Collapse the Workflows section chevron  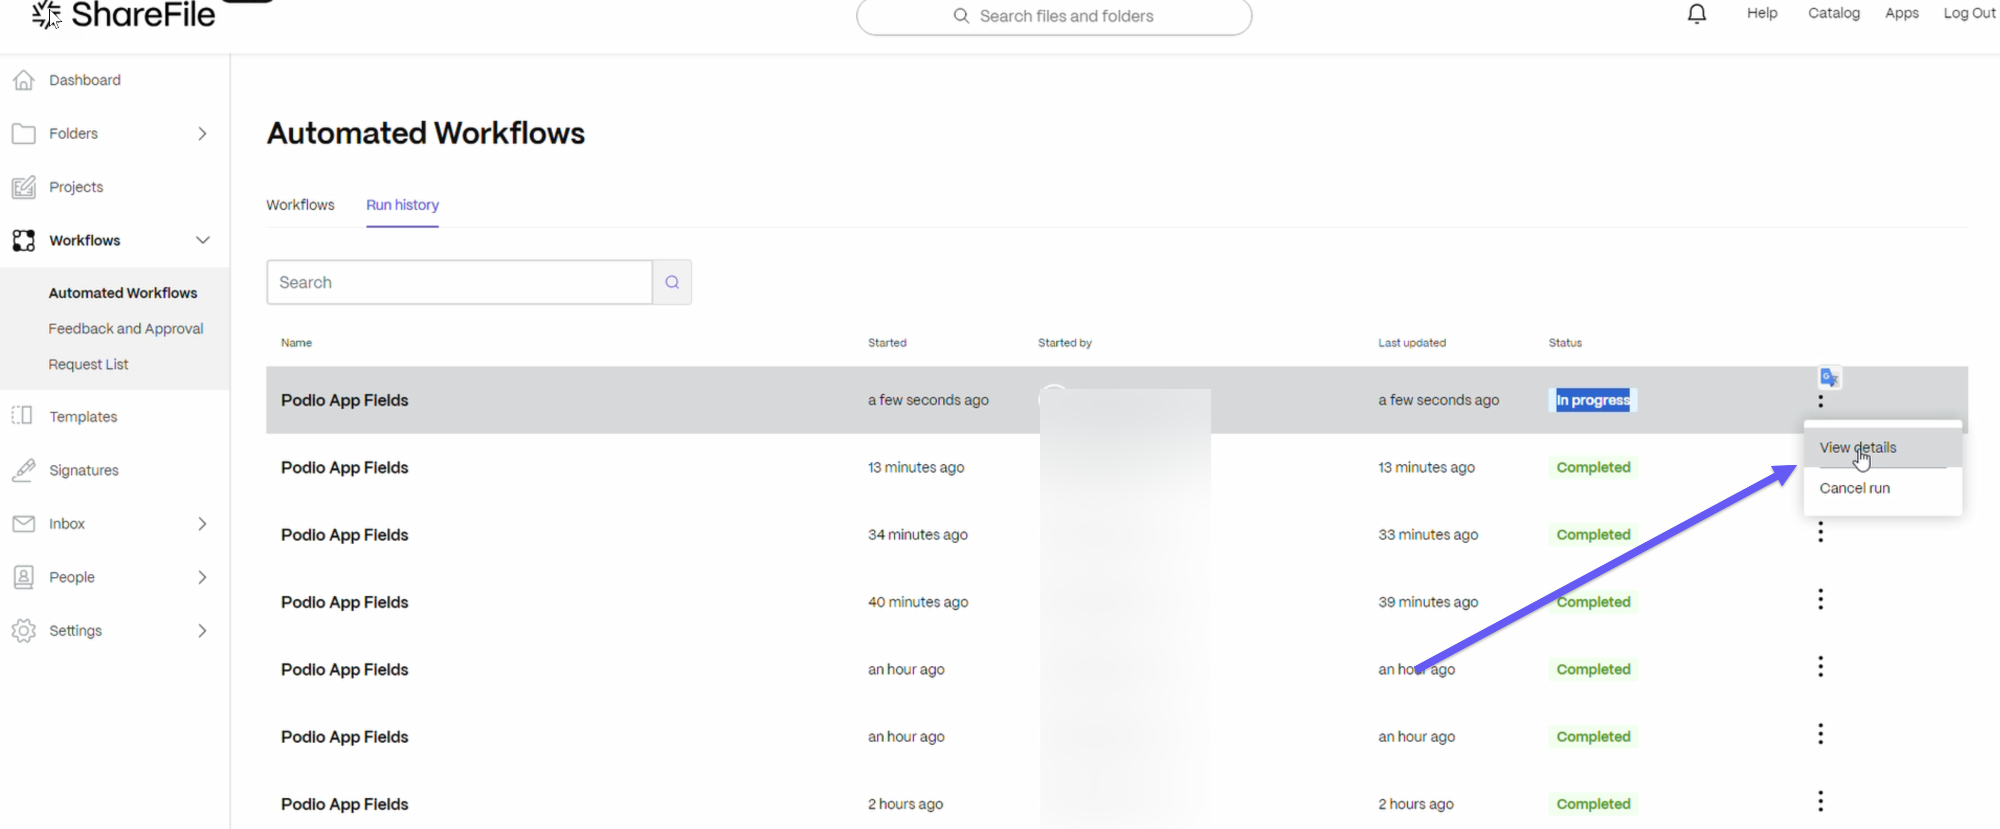click(x=203, y=240)
